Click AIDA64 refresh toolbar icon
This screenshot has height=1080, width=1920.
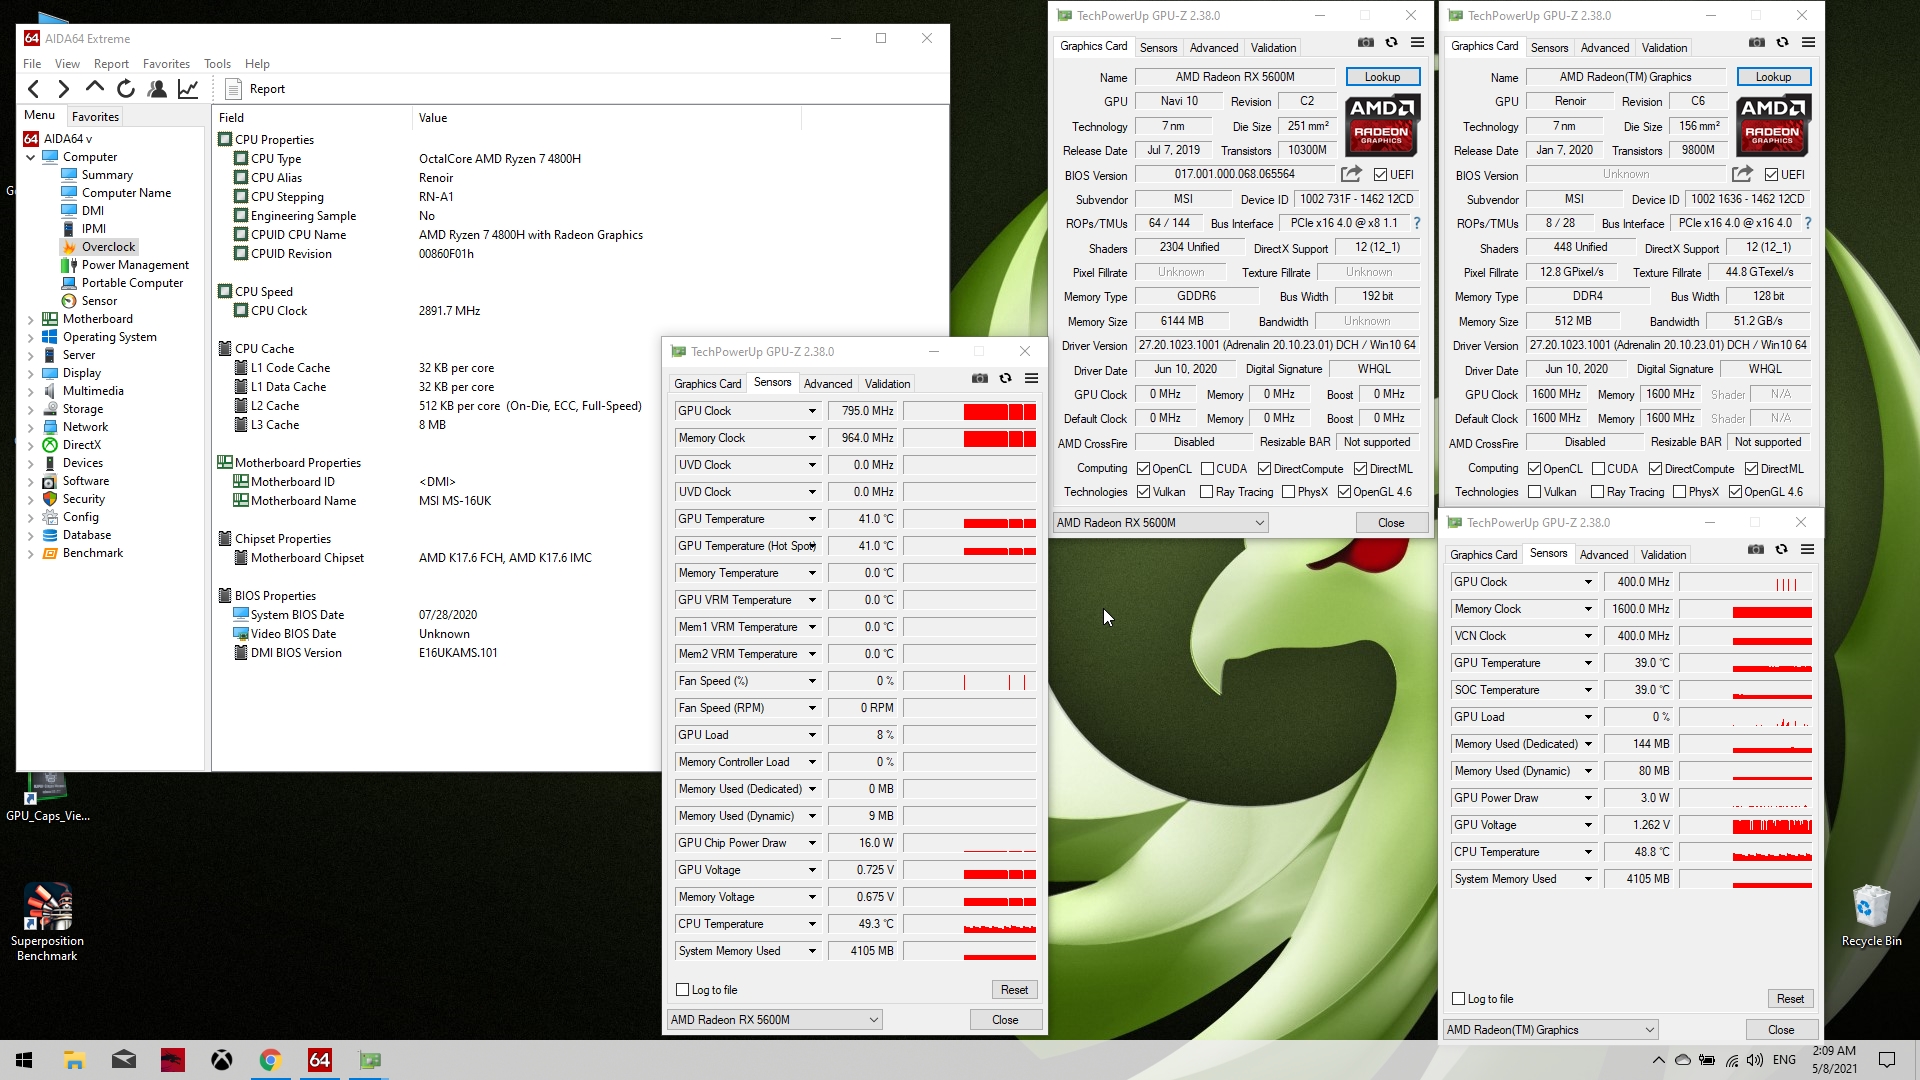[x=126, y=89]
